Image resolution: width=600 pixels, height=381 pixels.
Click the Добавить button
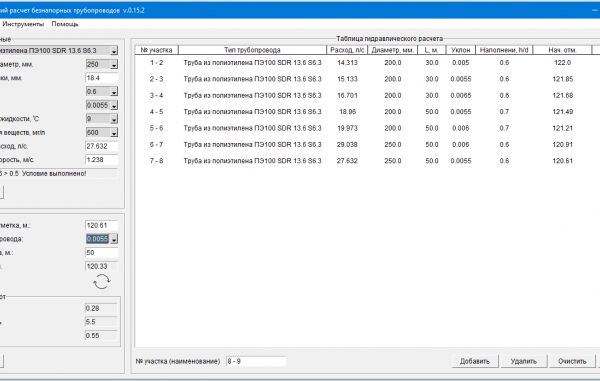[474, 361]
